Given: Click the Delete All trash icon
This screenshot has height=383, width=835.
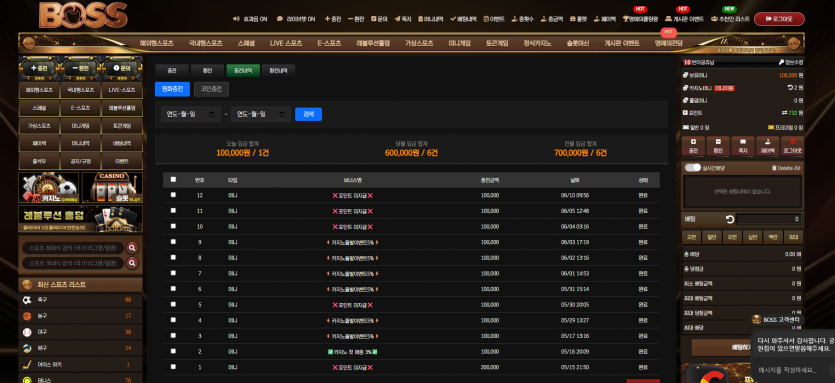Looking at the screenshot, I should 774,168.
